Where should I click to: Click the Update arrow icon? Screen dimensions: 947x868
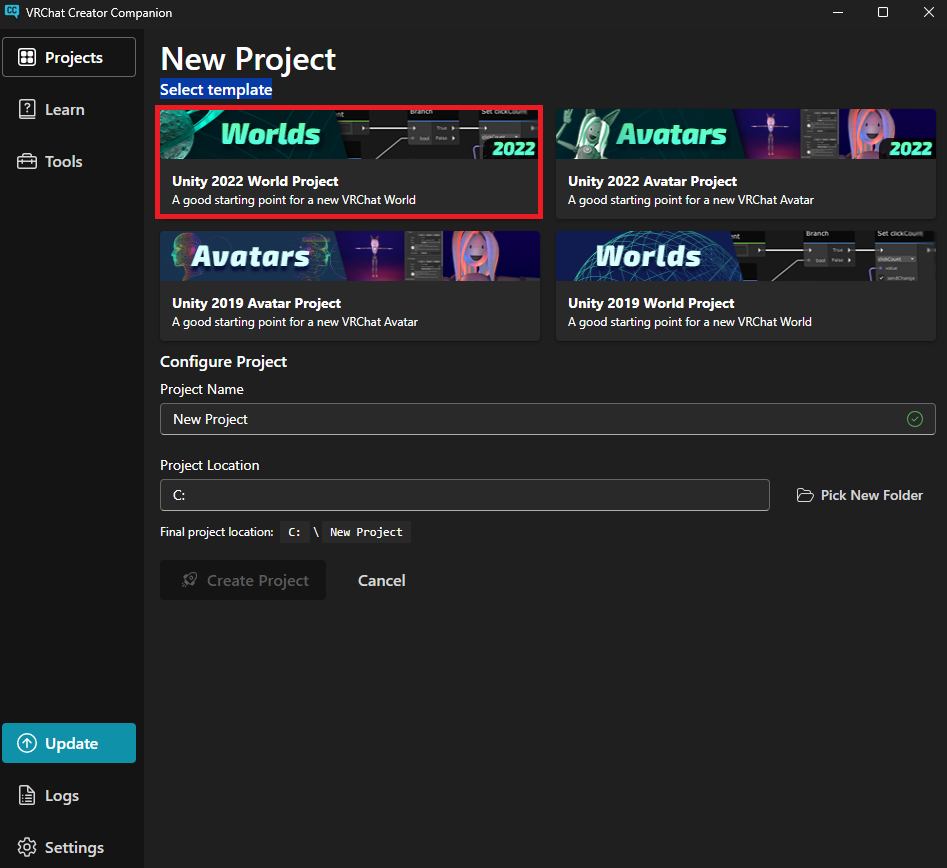tap(28, 744)
